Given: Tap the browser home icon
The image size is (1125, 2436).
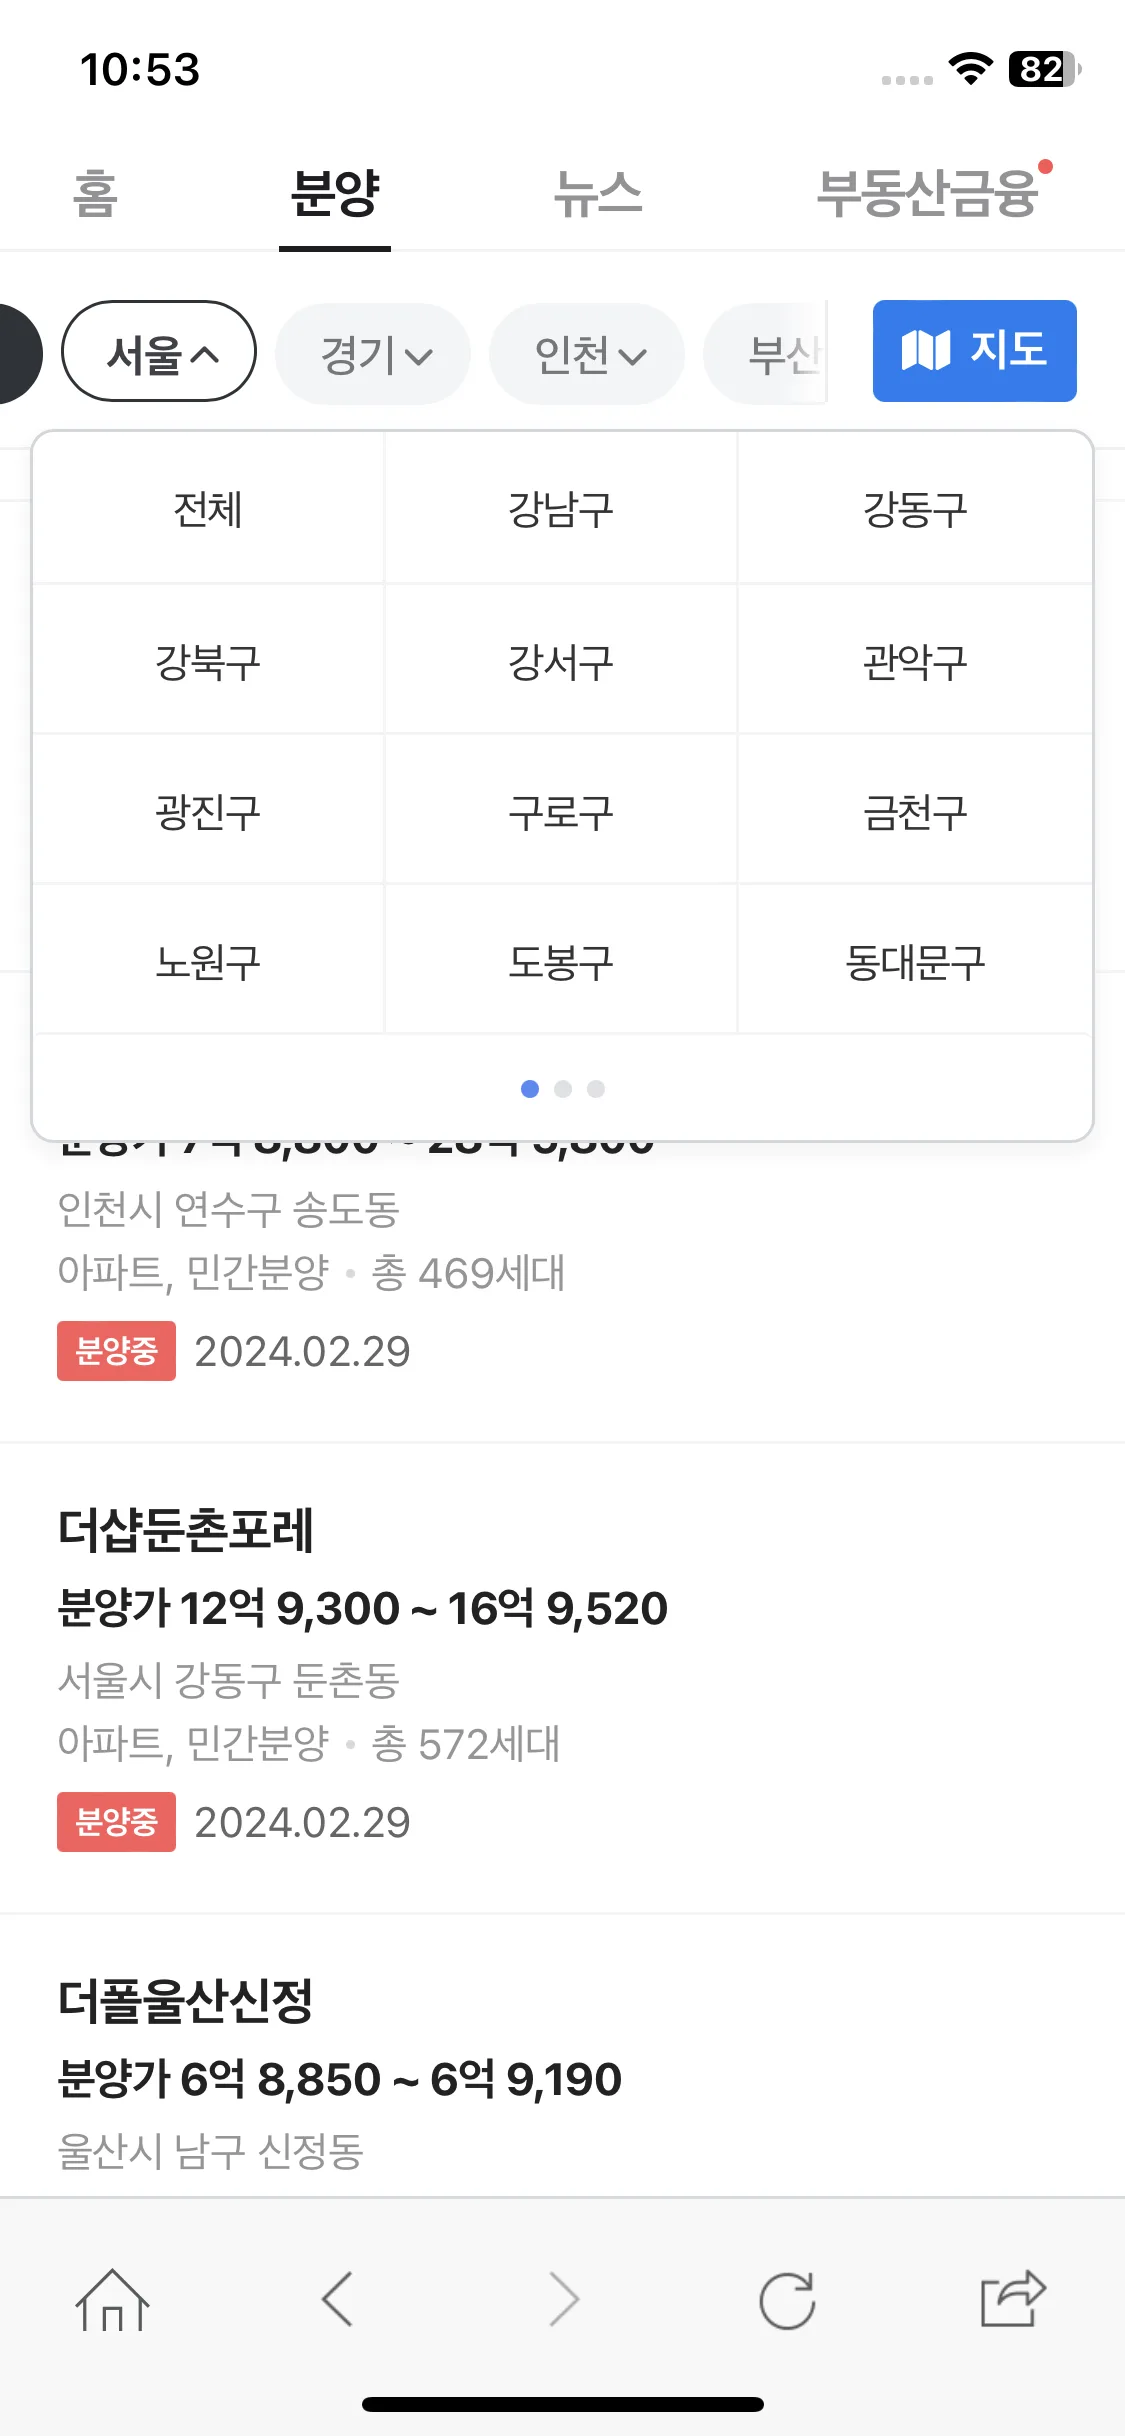Looking at the screenshot, I should pos(112,2300).
